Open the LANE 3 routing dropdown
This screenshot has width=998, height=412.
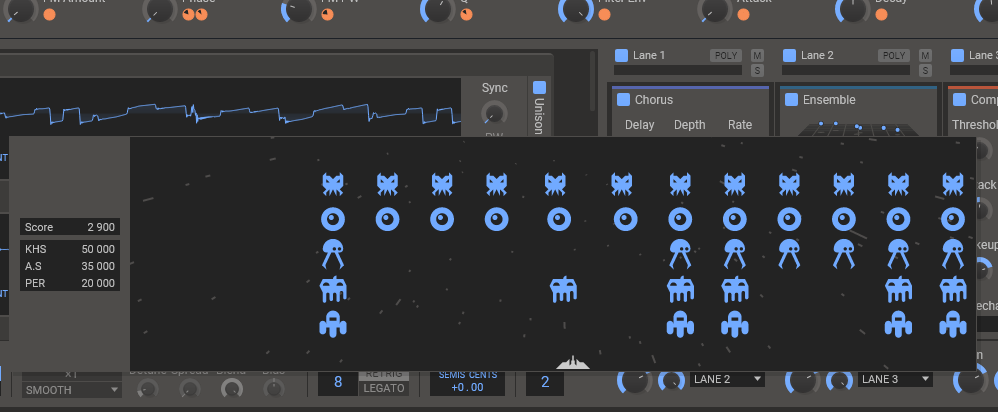(895, 379)
